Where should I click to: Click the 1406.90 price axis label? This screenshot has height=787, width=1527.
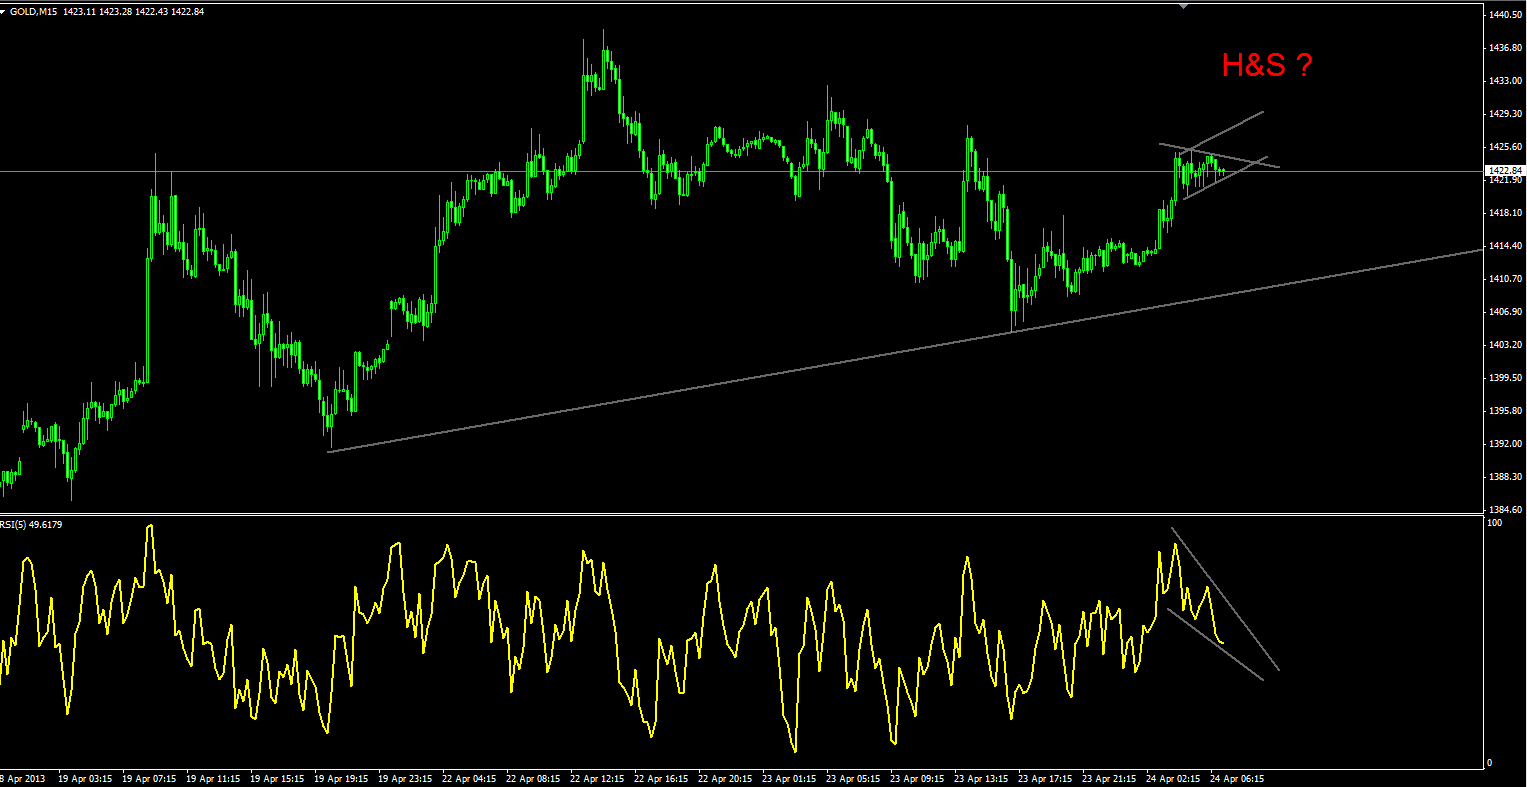pos(1505,312)
